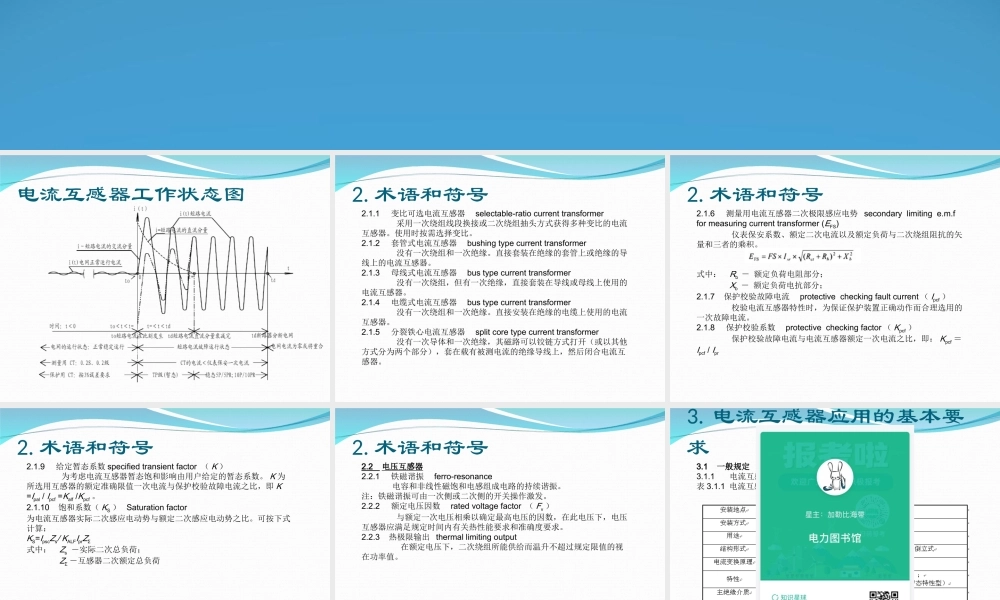This screenshot has height=600, width=1000.
Task: Click the rabbit mascot avatar icon
Action: (835, 477)
